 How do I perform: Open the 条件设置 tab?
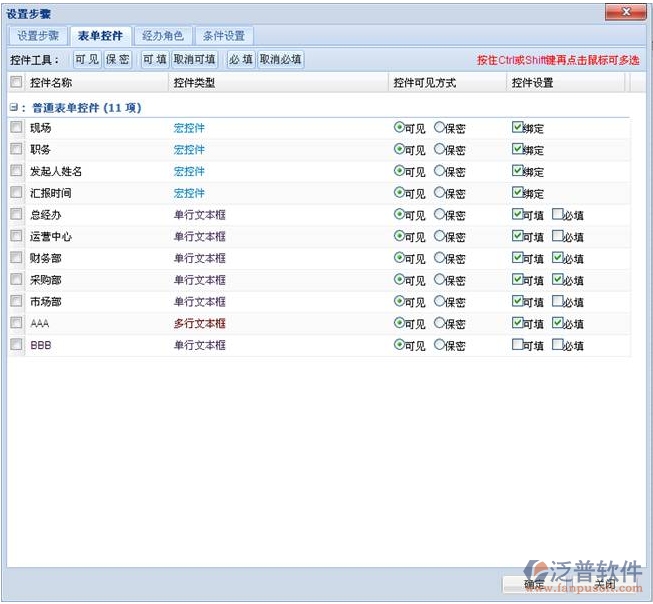tap(223, 36)
